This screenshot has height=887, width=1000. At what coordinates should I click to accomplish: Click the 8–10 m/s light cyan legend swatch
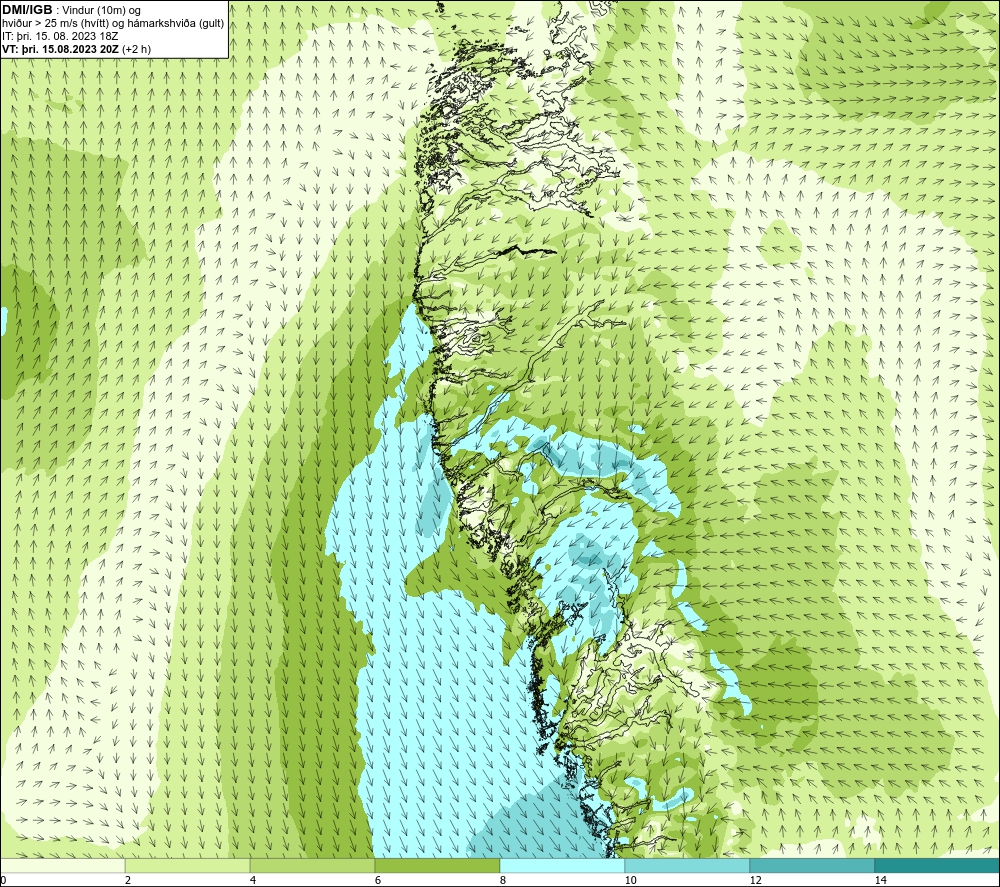tap(562, 865)
